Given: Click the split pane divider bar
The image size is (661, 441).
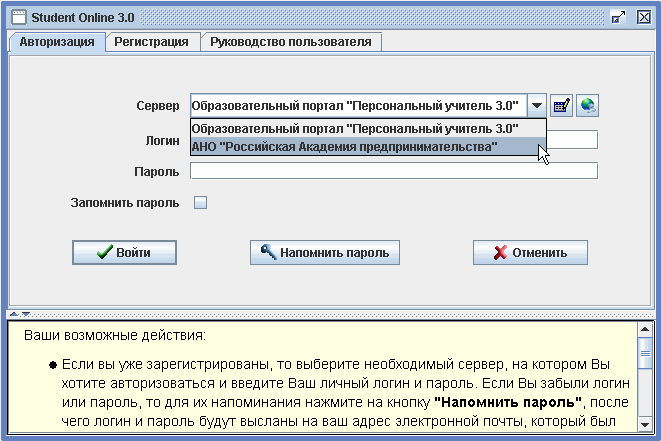Looking at the screenshot, I should [330, 314].
